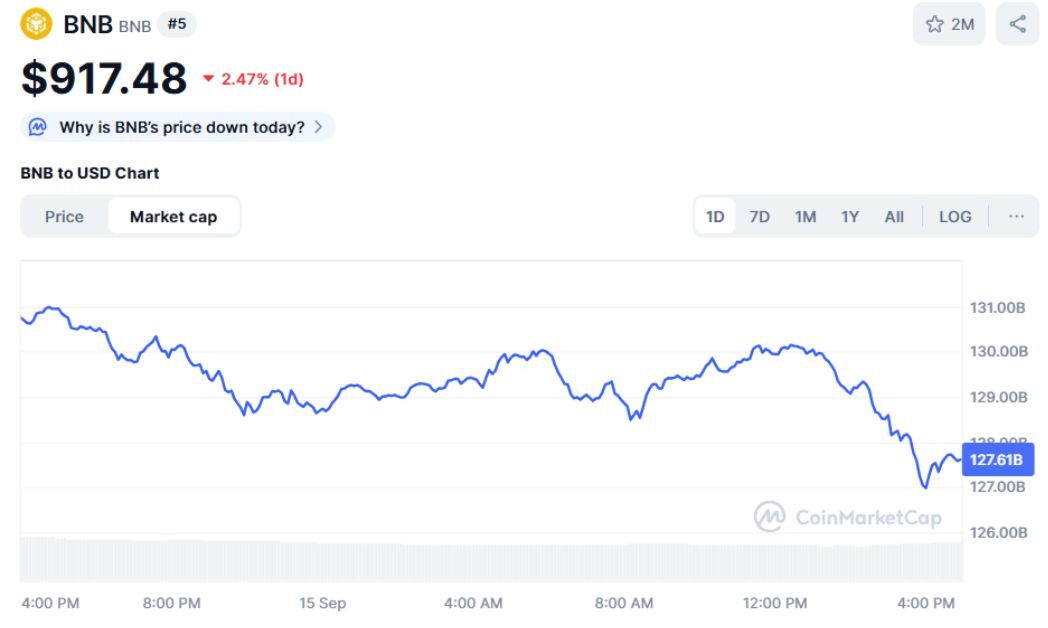Click the BNB coin logo icon

[36, 24]
